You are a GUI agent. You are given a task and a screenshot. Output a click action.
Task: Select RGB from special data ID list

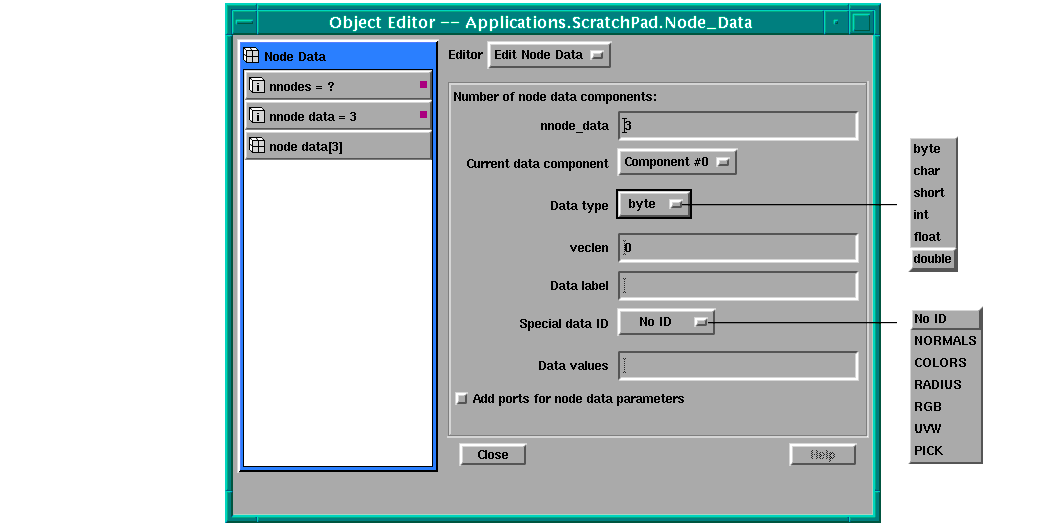pos(928,407)
